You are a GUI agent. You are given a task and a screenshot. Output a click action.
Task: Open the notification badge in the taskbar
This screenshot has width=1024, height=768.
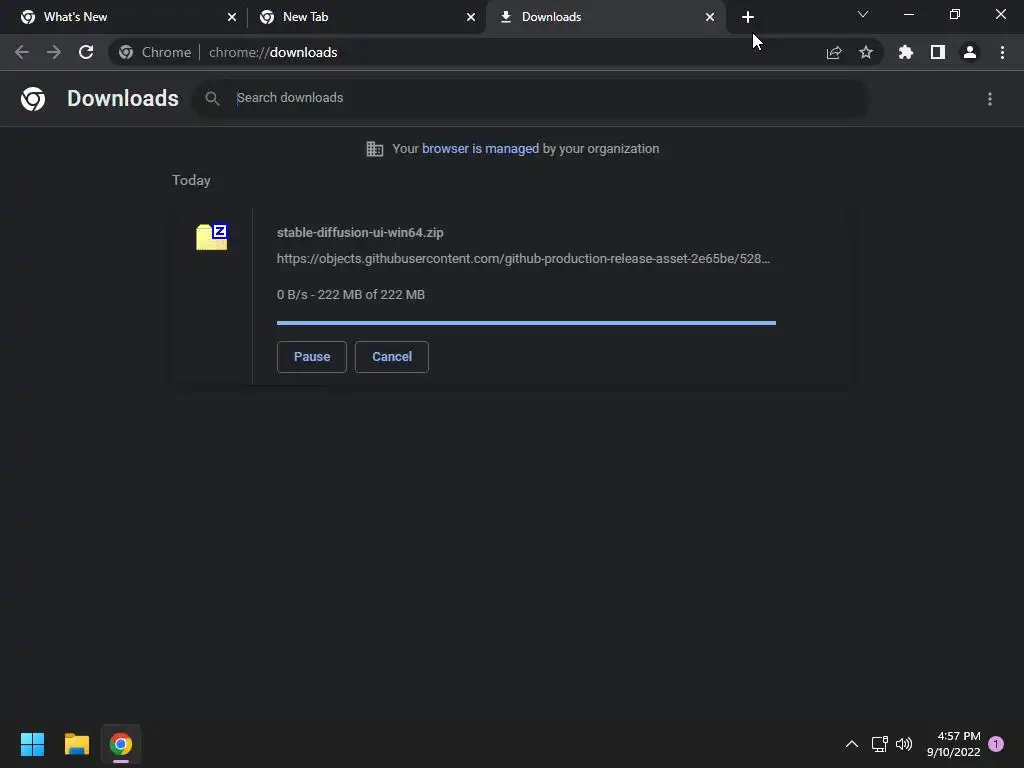click(x=996, y=744)
